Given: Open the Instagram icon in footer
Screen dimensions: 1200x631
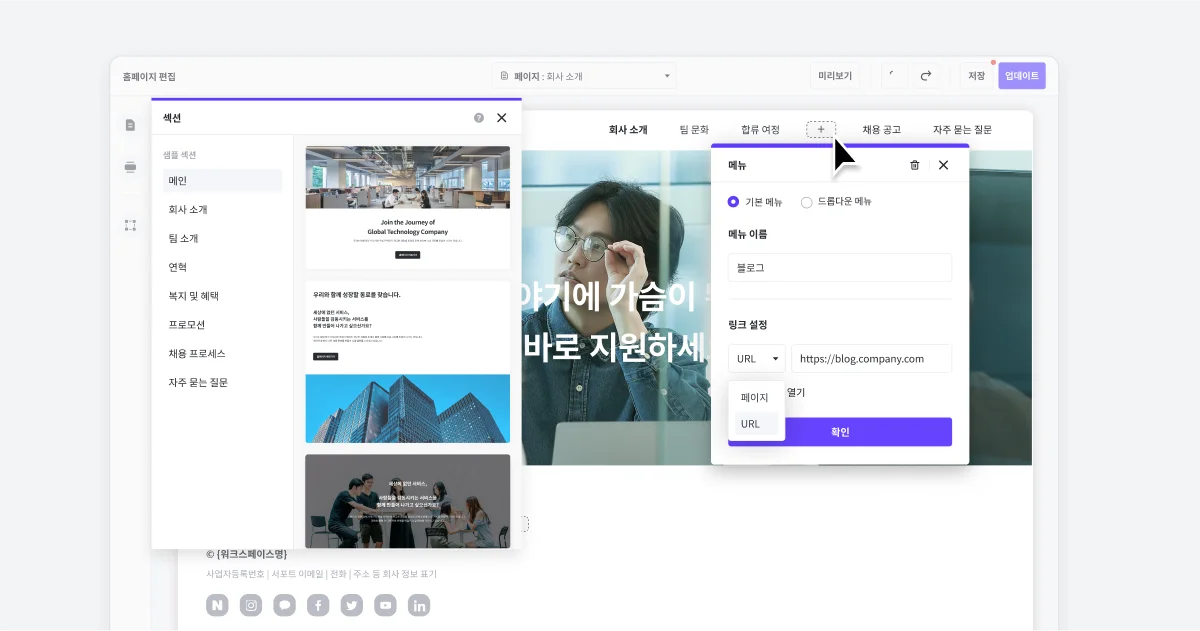Looking at the screenshot, I should [x=251, y=605].
